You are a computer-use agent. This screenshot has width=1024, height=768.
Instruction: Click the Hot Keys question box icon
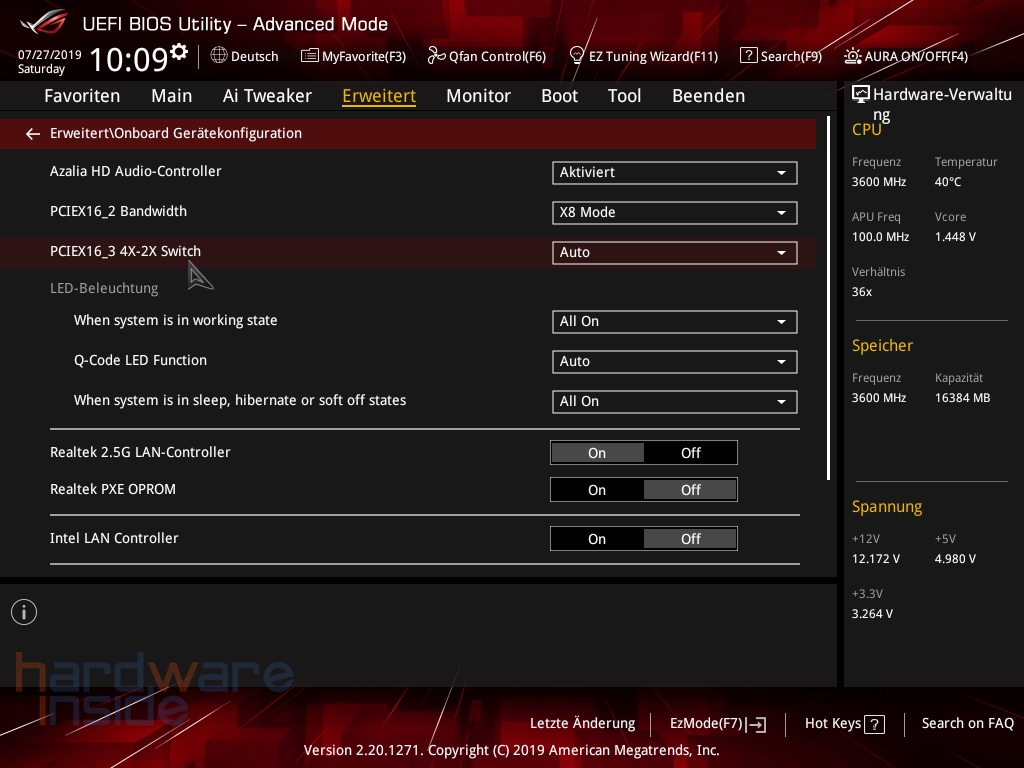pos(874,724)
